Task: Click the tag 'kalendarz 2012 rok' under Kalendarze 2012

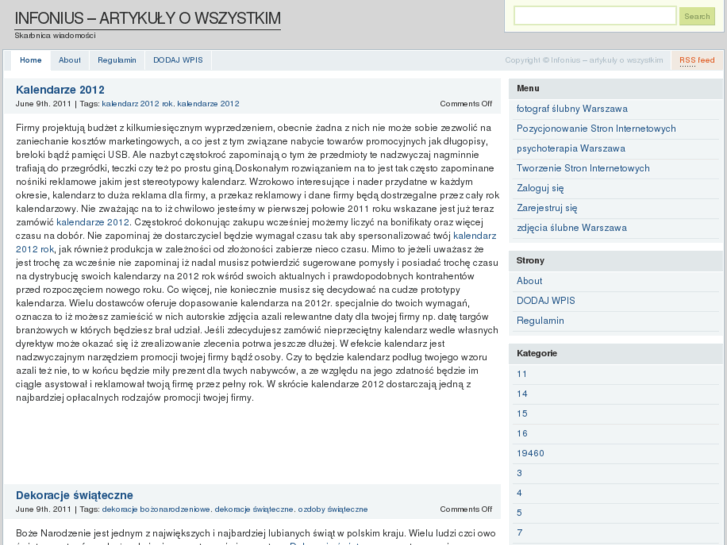Action: pyautogui.click(x=137, y=104)
